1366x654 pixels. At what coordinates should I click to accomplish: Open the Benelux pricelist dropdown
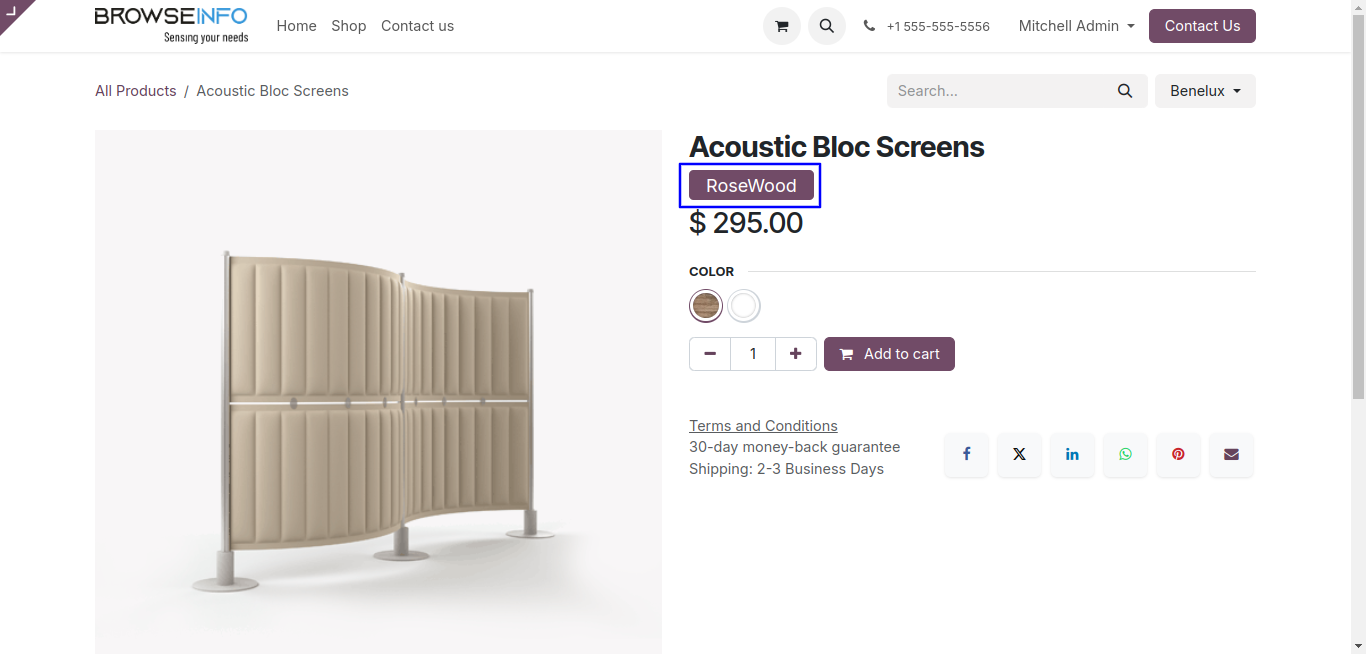(1205, 91)
